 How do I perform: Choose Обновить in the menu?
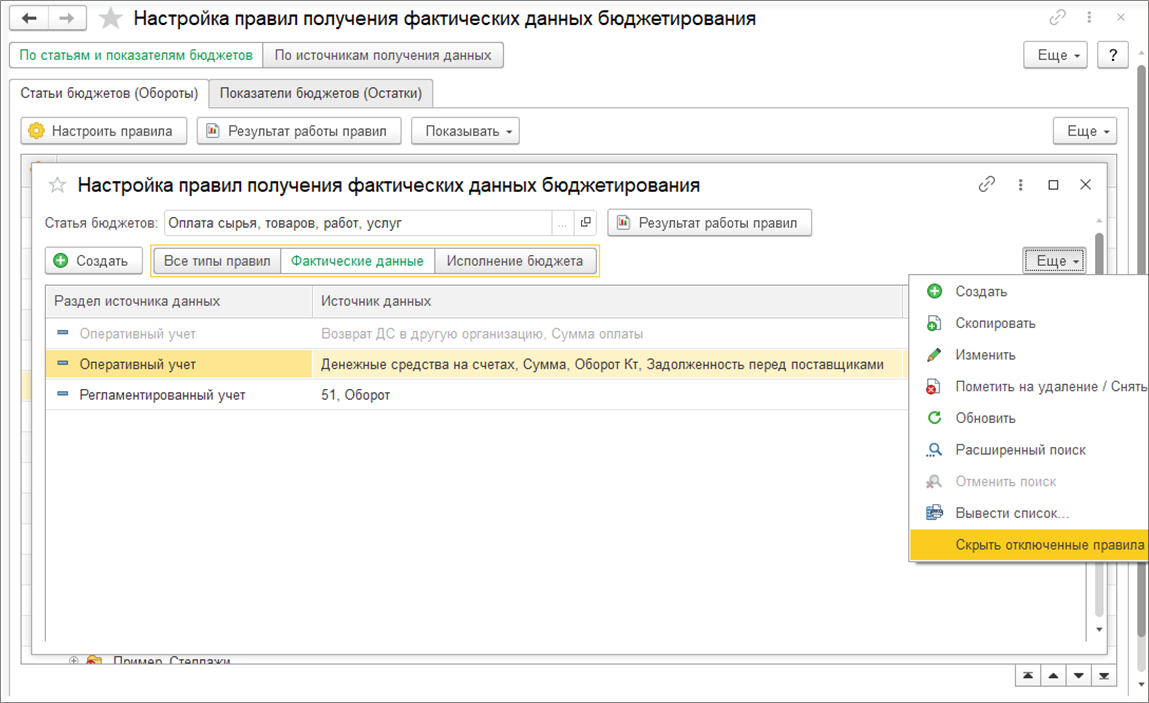point(1029,418)
